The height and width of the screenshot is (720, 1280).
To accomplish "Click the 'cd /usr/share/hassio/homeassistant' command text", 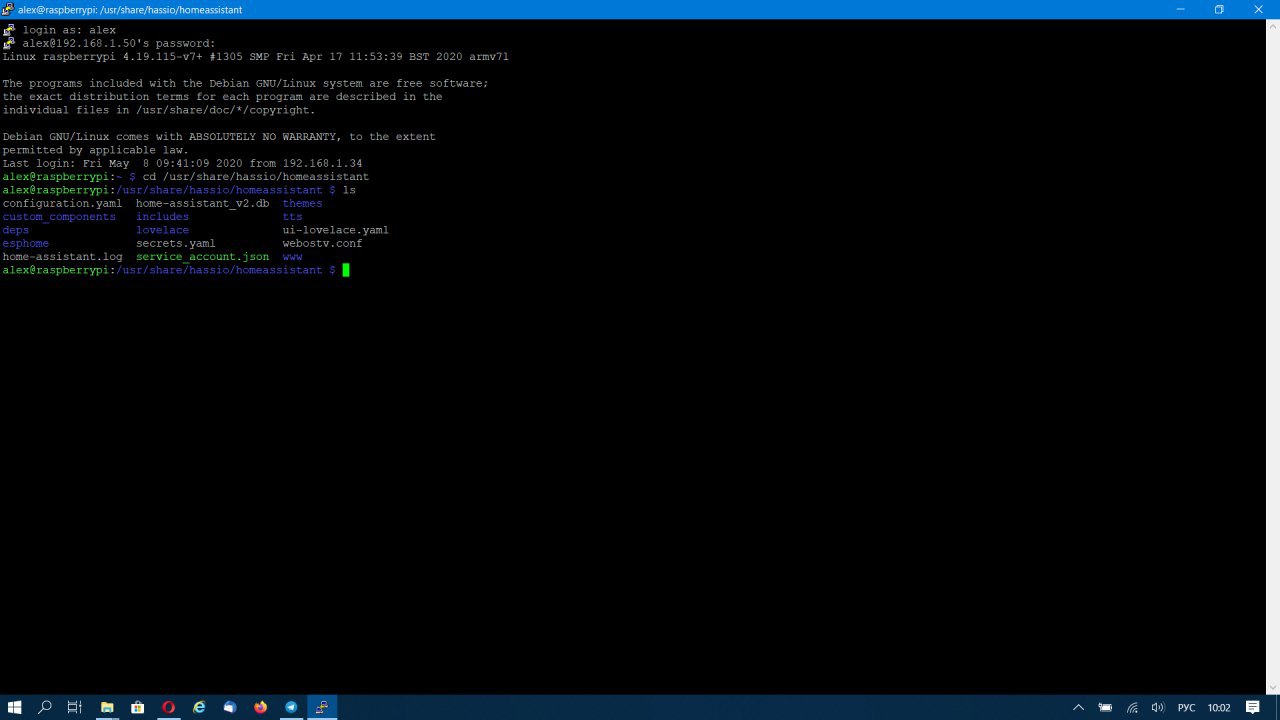I will coord(255,177).
